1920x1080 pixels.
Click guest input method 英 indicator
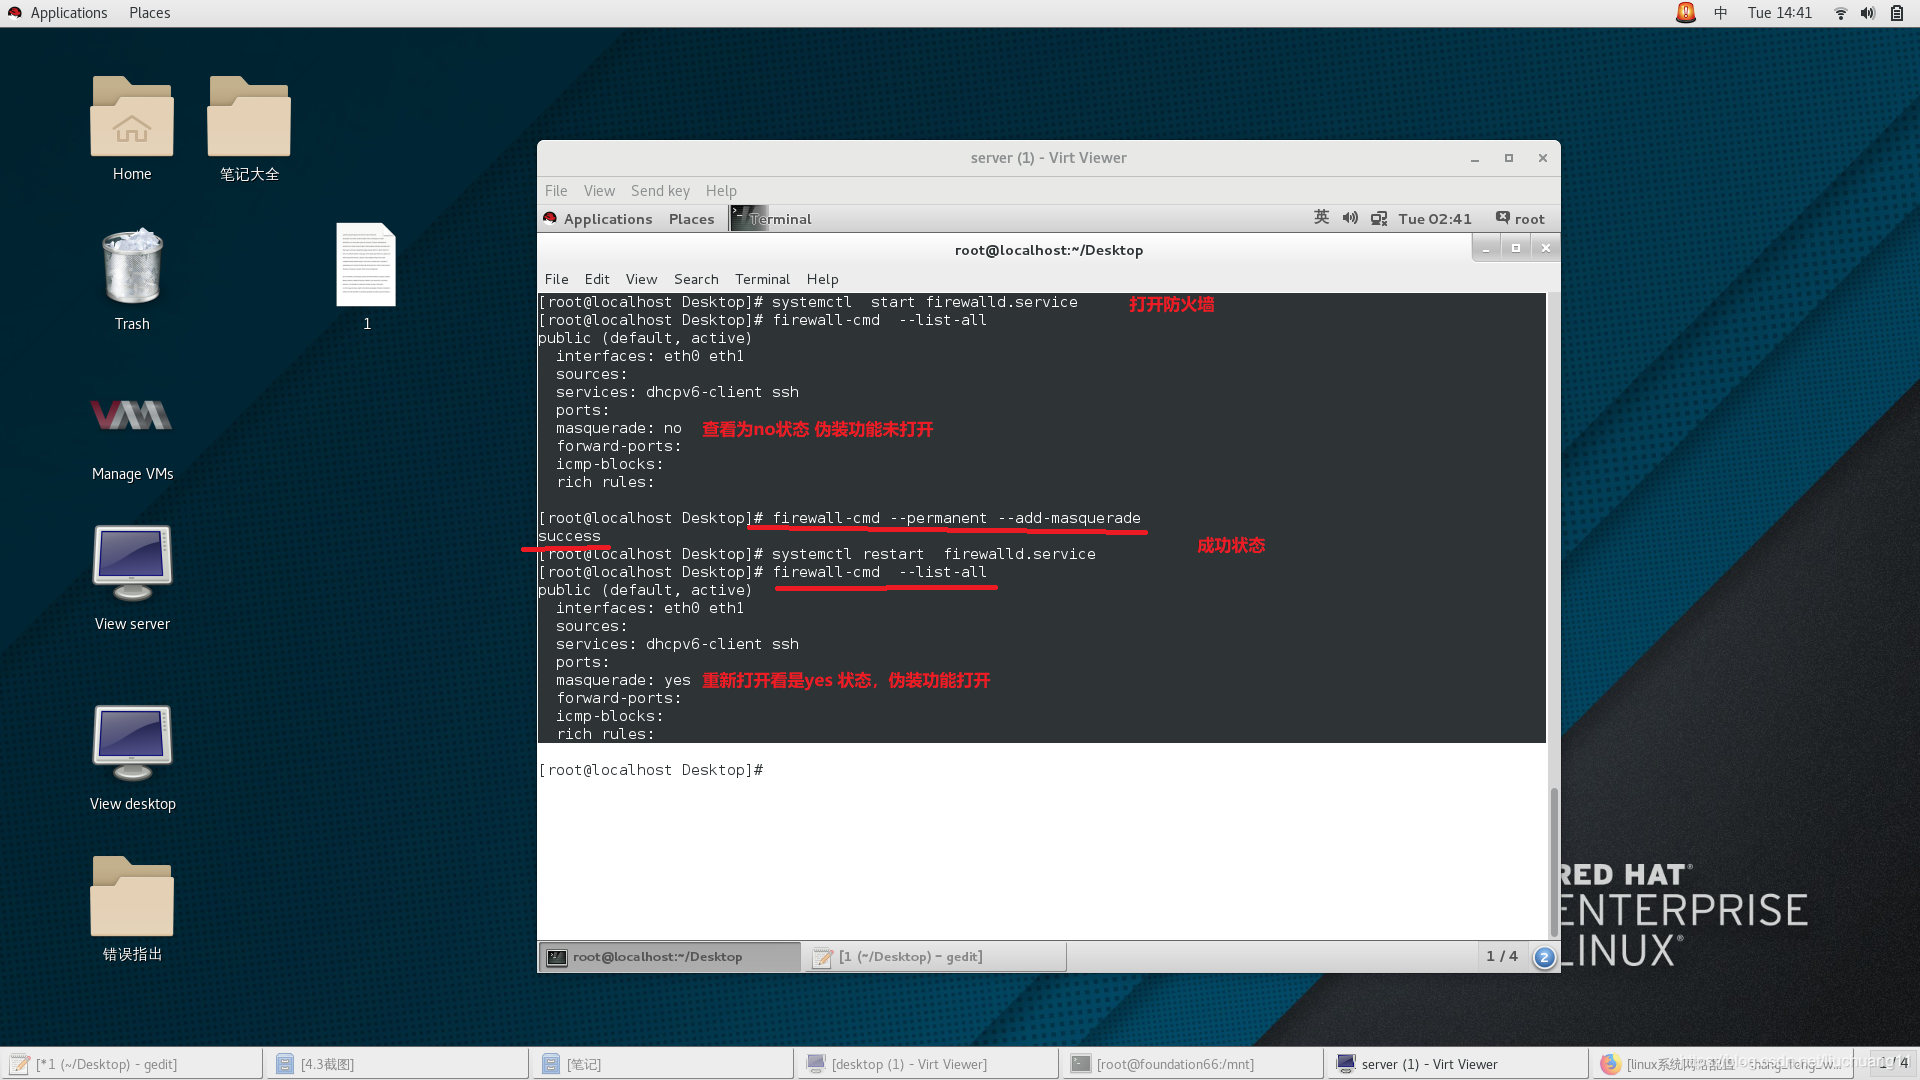[x=1321, y=218]
